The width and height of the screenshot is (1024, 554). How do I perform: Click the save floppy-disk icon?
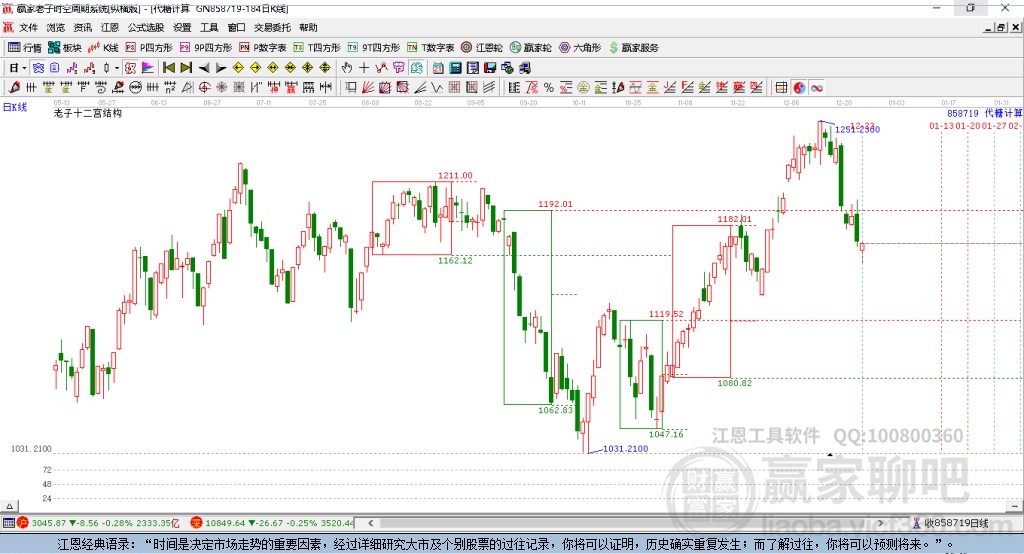(x=490, y=68)
